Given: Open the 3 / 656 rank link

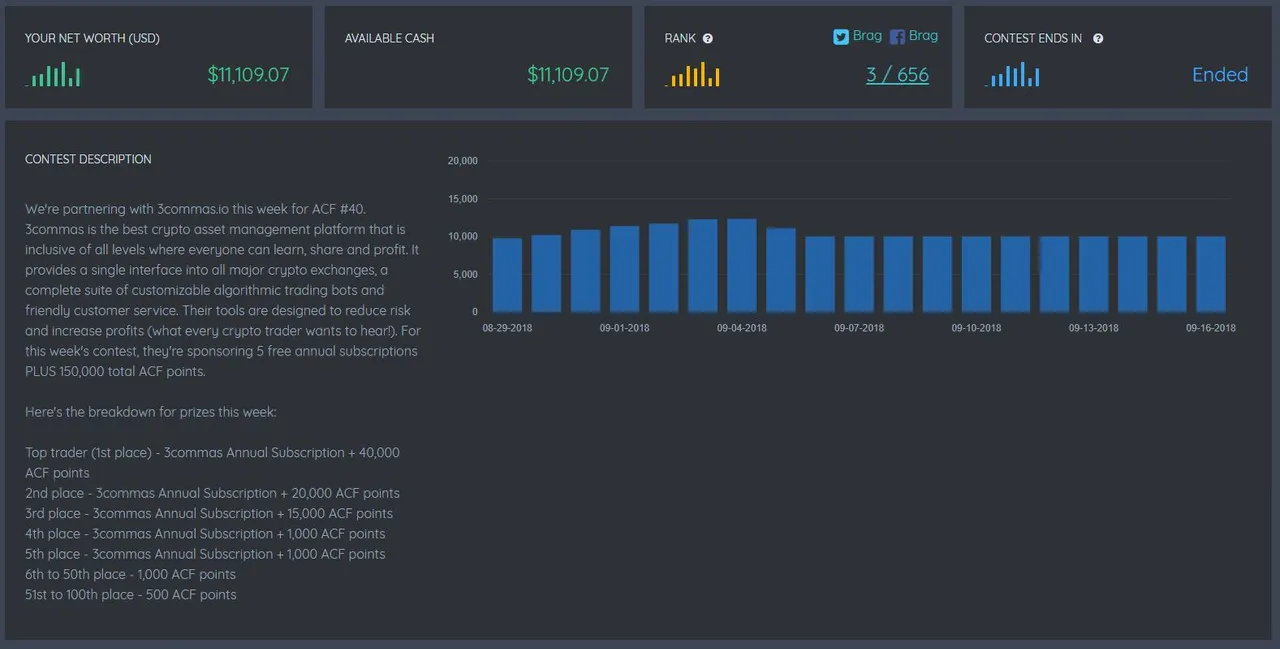Looking at the screenshot, I should (898, 75).
